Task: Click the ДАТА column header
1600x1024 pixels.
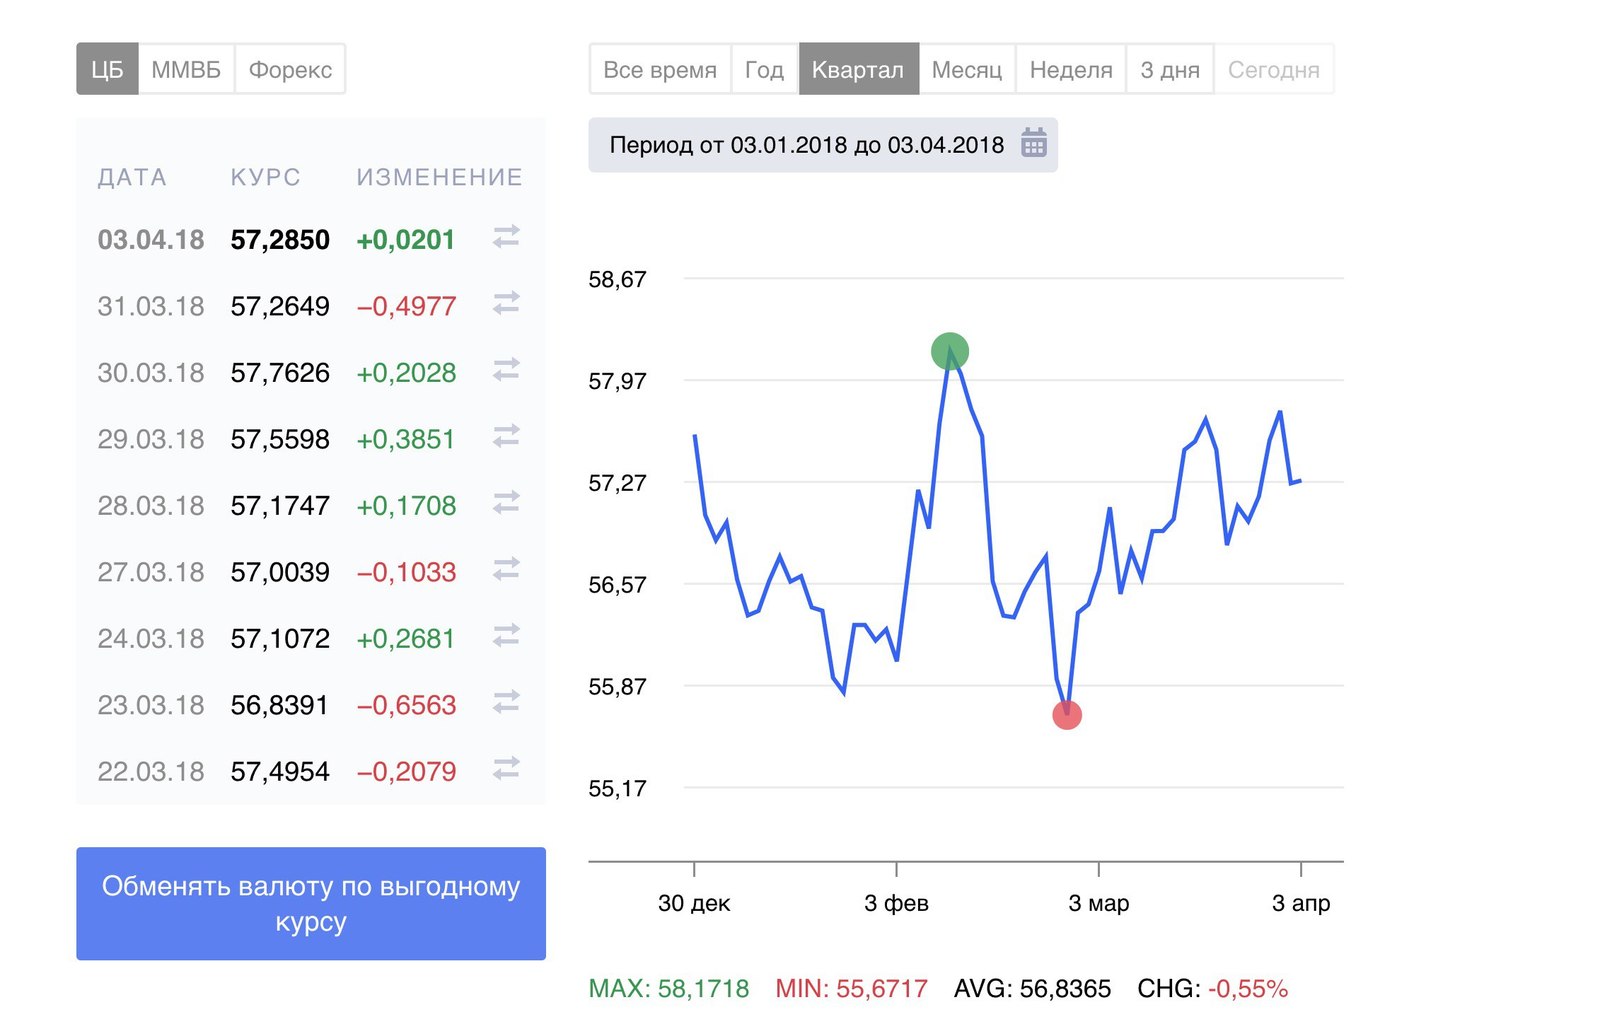Action: 132,177
